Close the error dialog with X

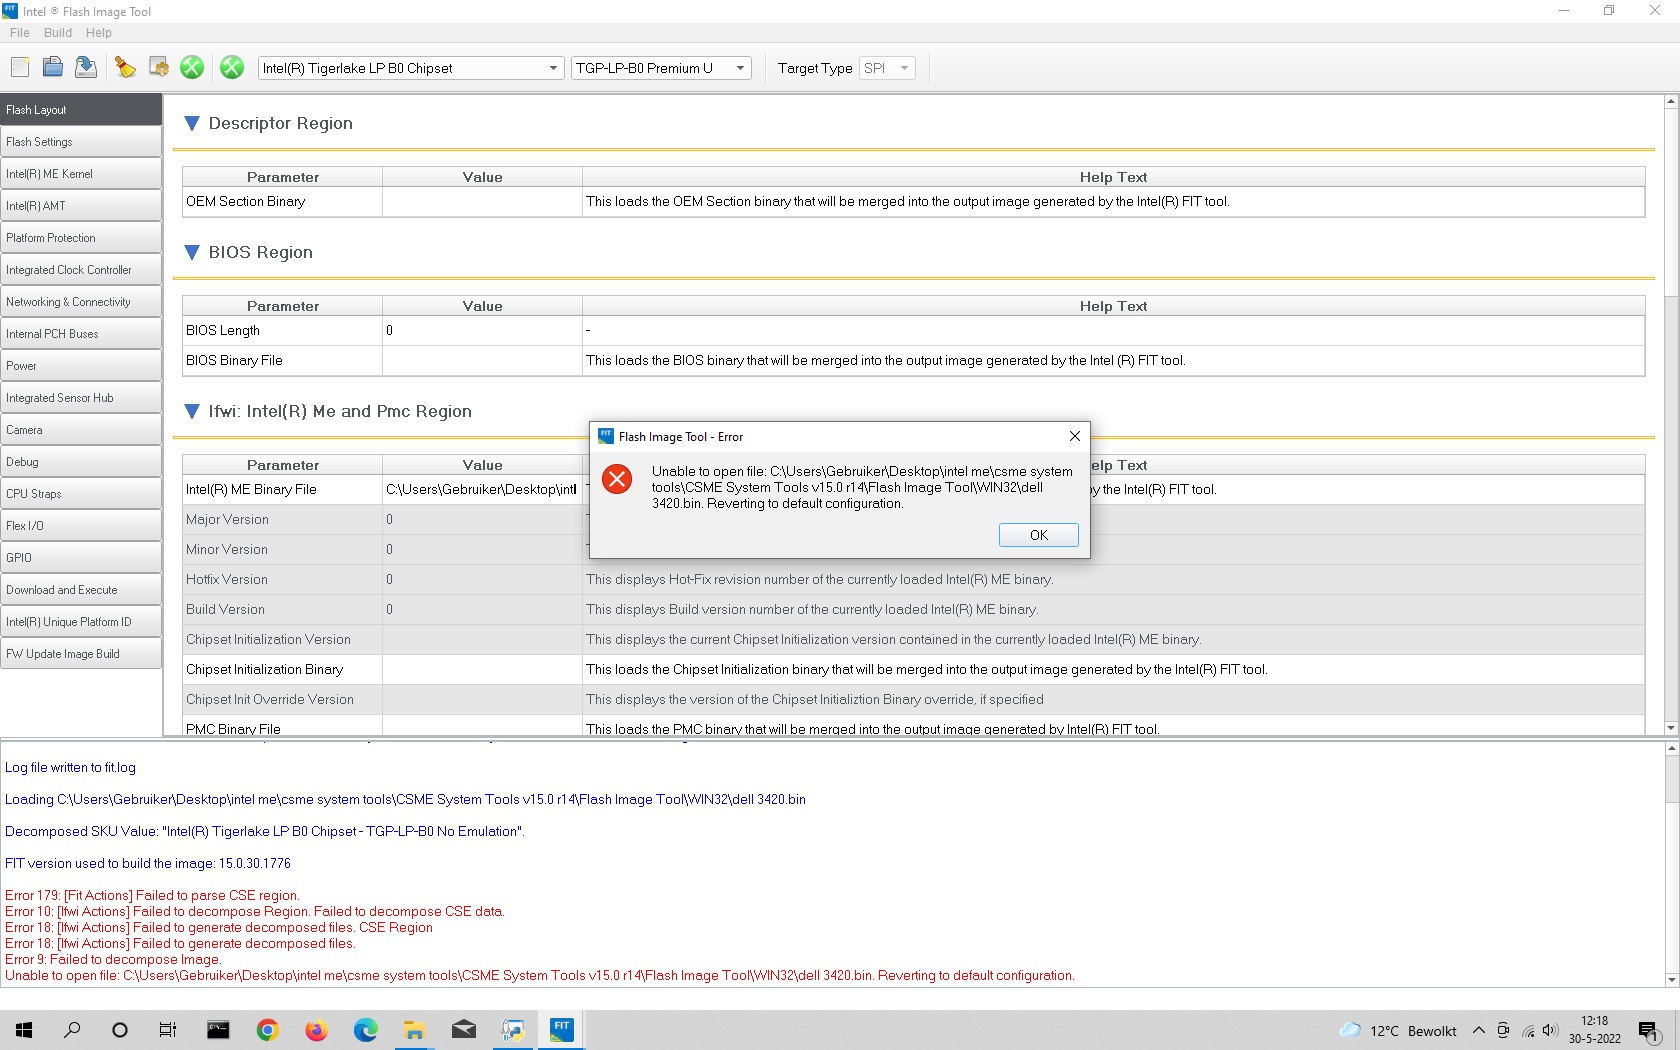[1074, 436]
